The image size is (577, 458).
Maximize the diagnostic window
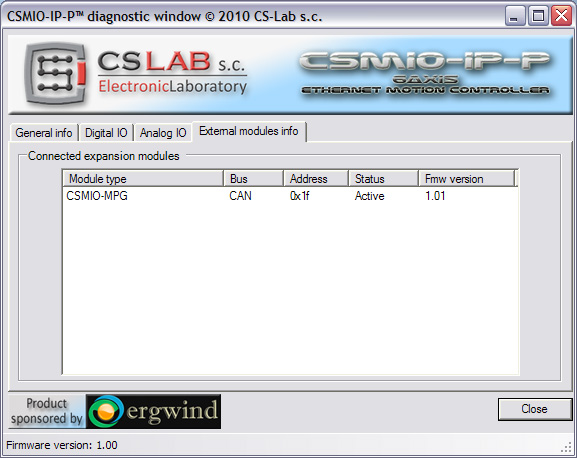tap(538, 16)
